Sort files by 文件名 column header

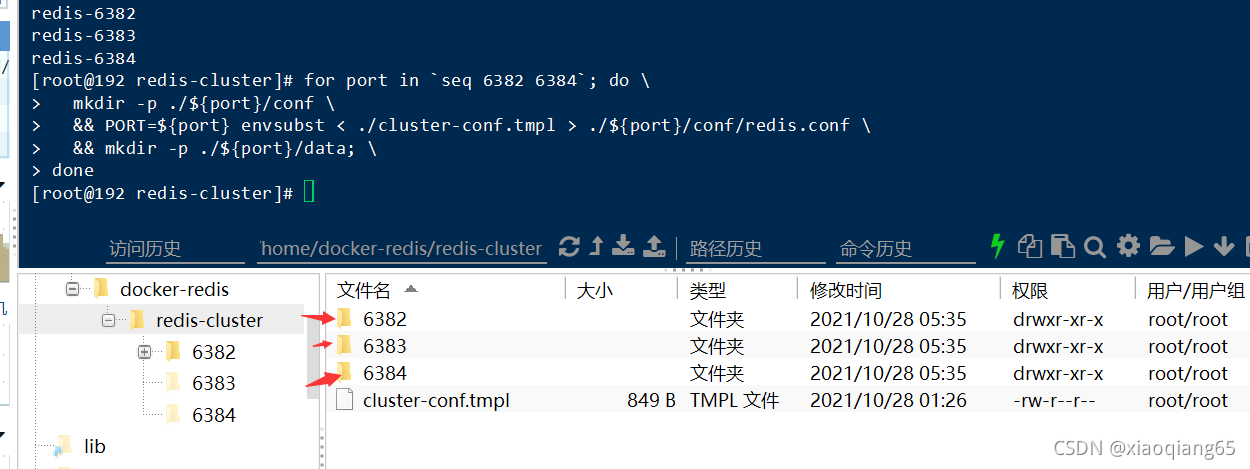point(364,290)
